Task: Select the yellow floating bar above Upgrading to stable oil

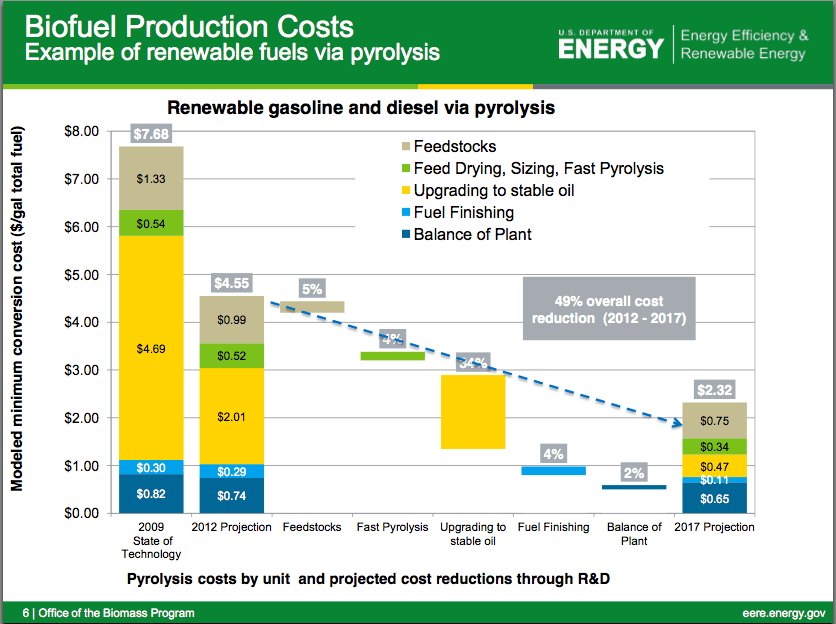Action: pos(473,412)
